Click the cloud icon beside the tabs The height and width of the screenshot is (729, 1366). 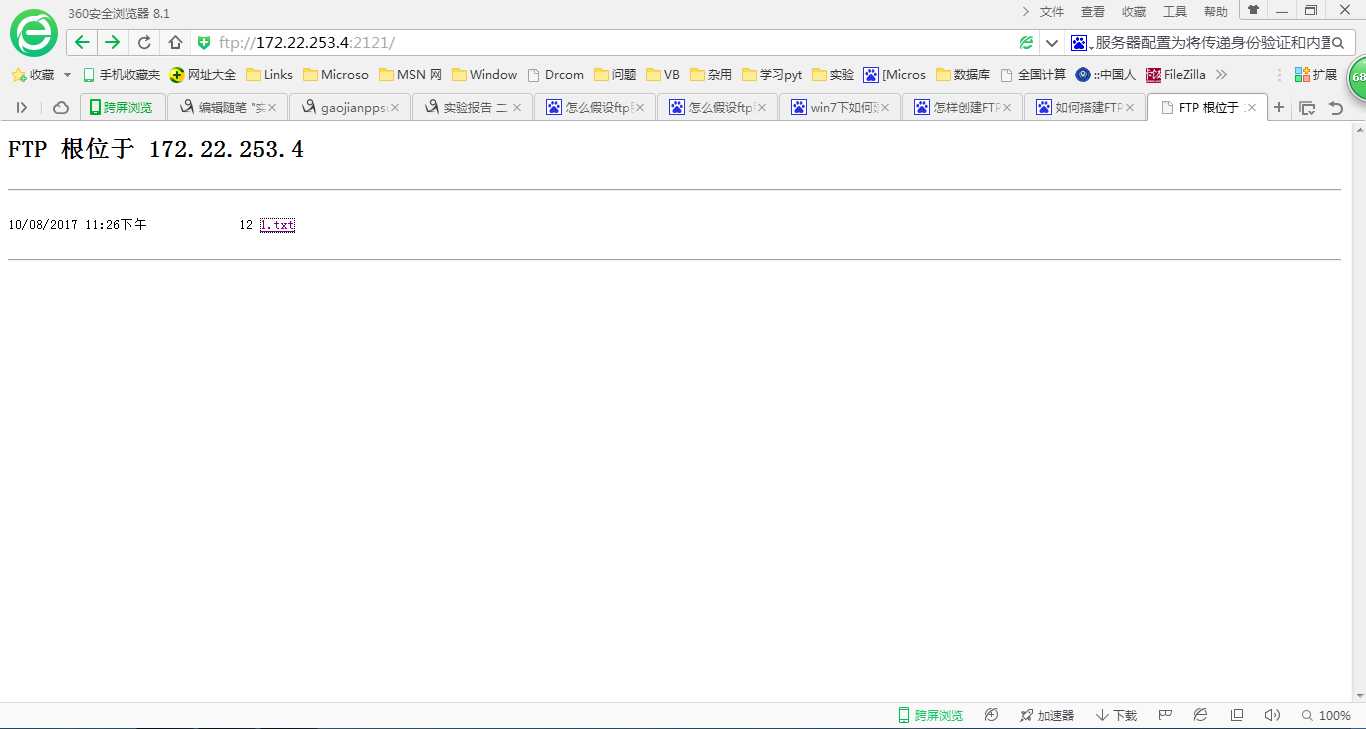[x=61, y=107]
